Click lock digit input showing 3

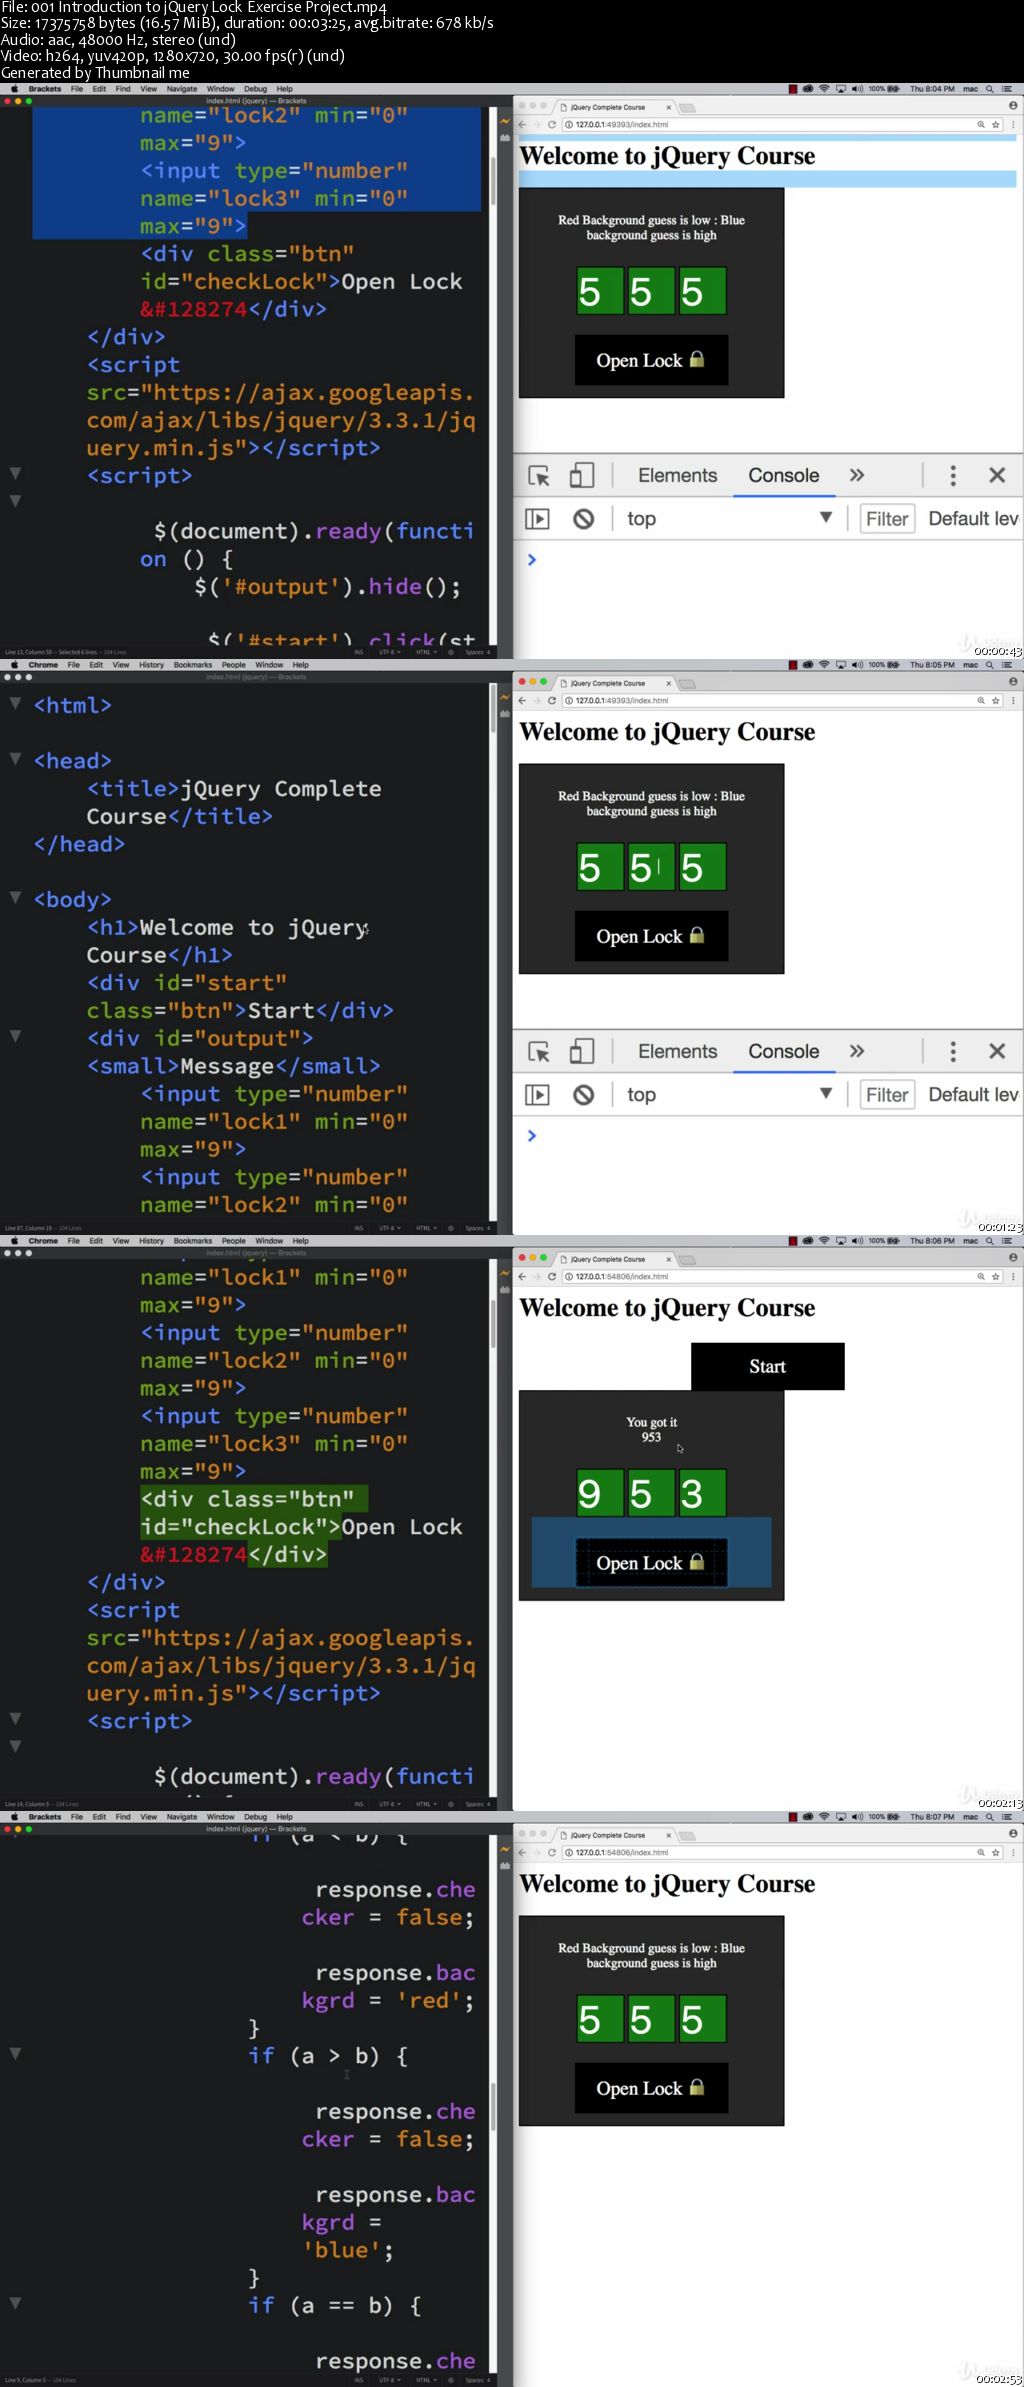702,1494
